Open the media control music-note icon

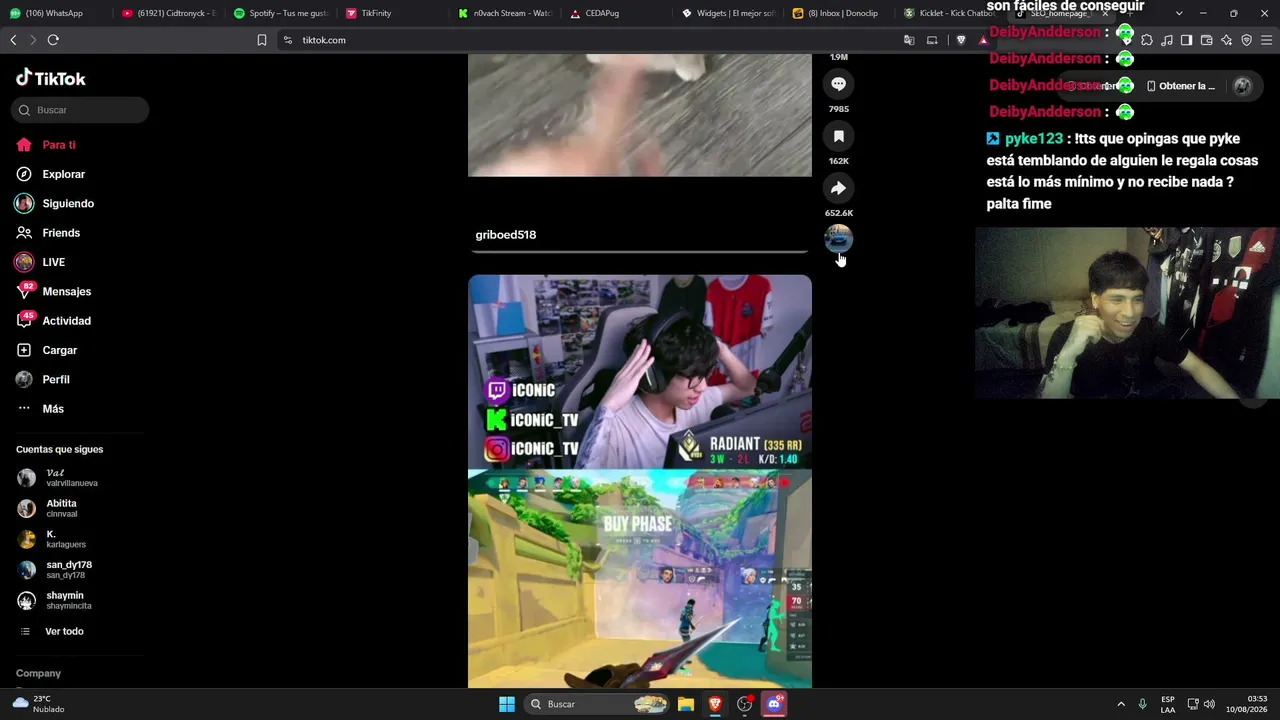point(1167,40)
